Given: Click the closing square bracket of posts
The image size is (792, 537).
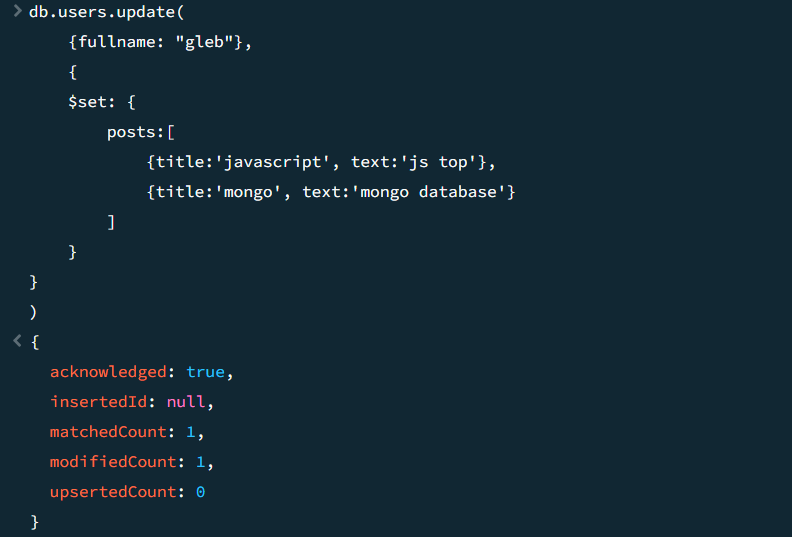Looking at the screenshot, I should 112,222.
